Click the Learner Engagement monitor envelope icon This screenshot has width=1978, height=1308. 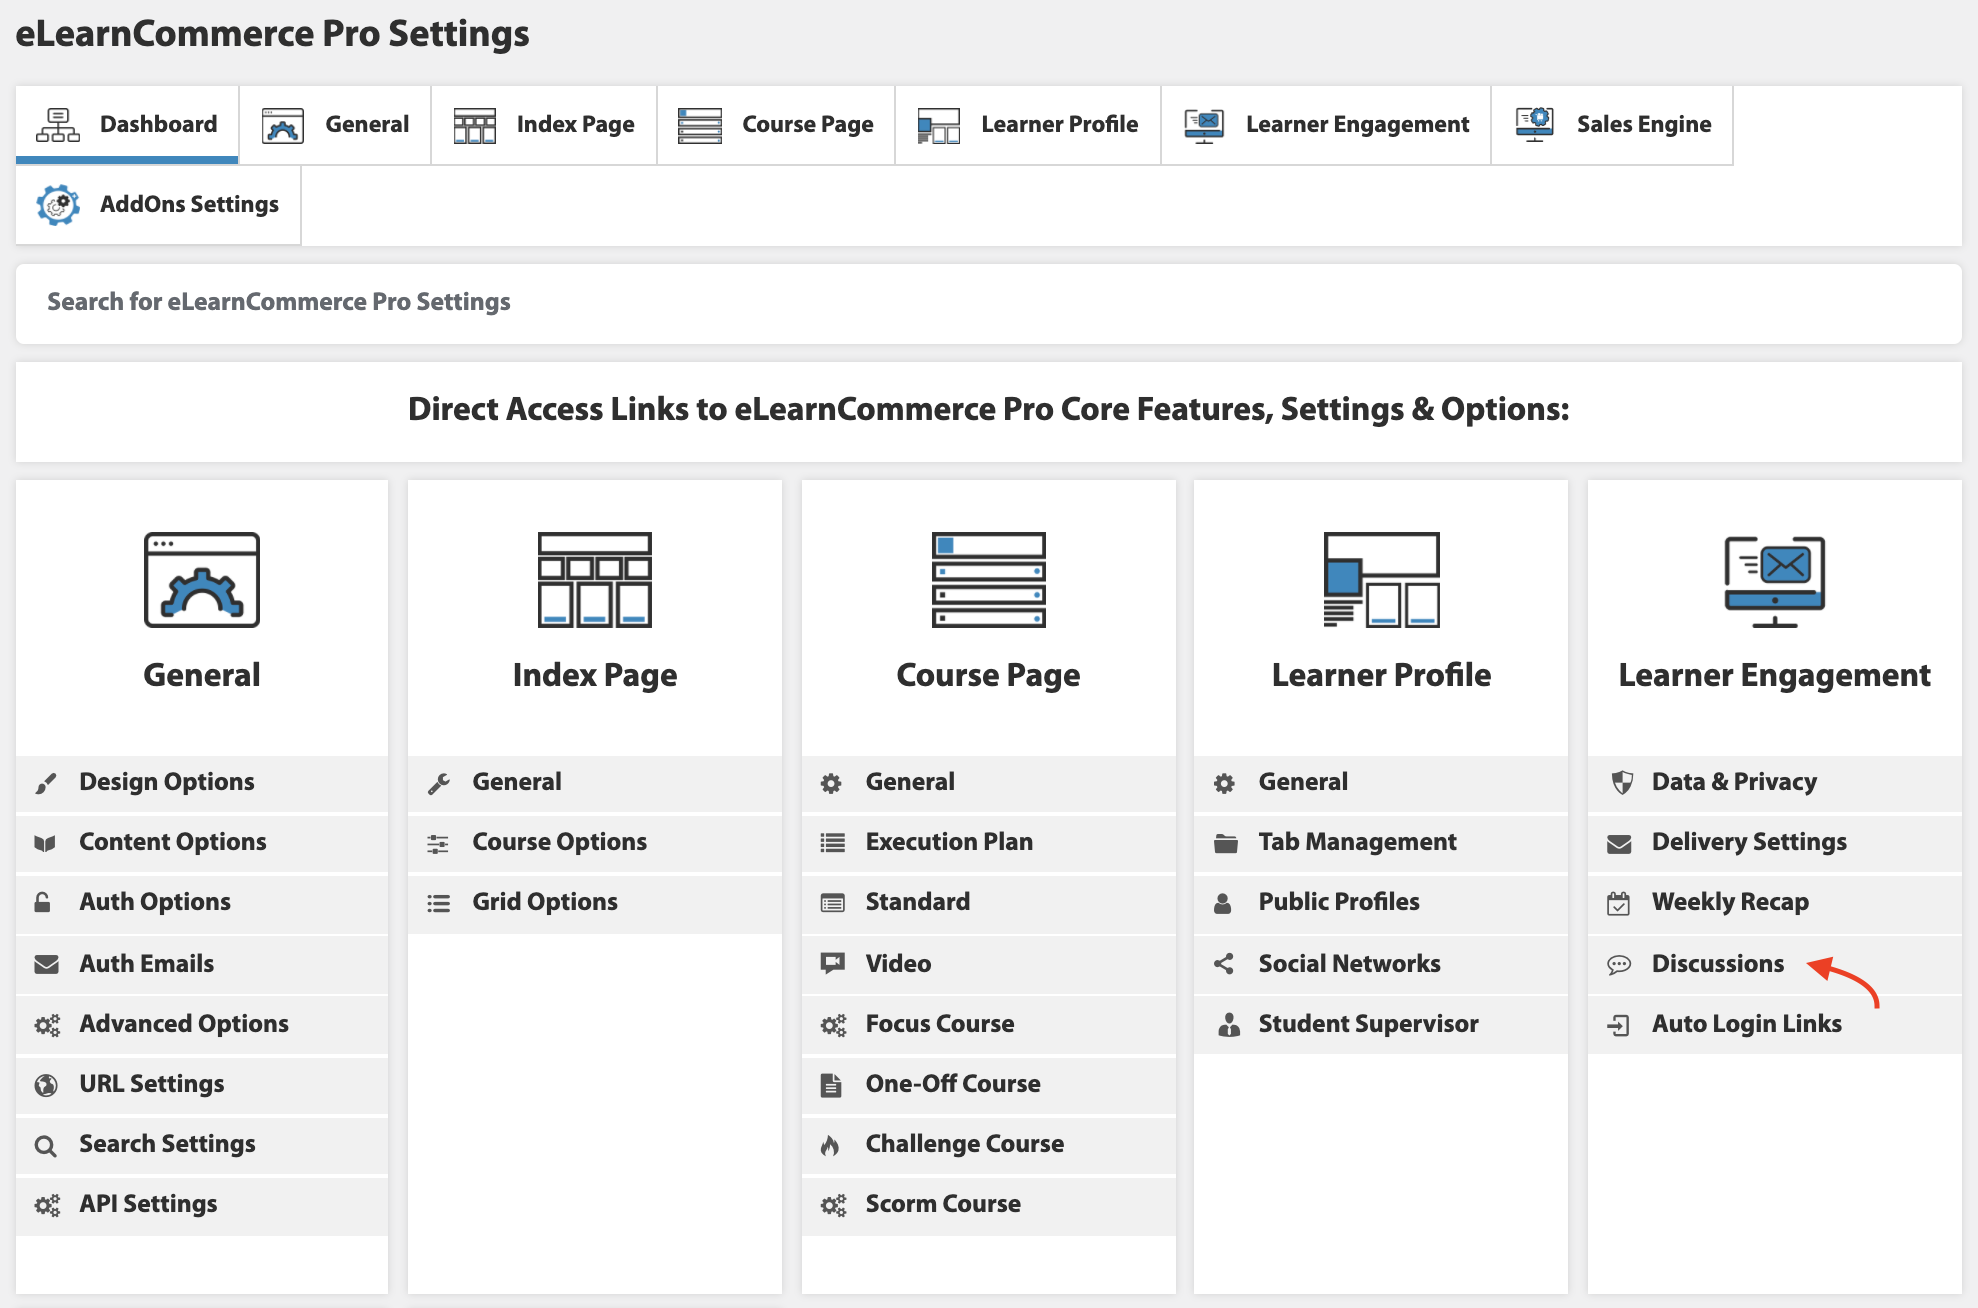(x=1774, y=580)
